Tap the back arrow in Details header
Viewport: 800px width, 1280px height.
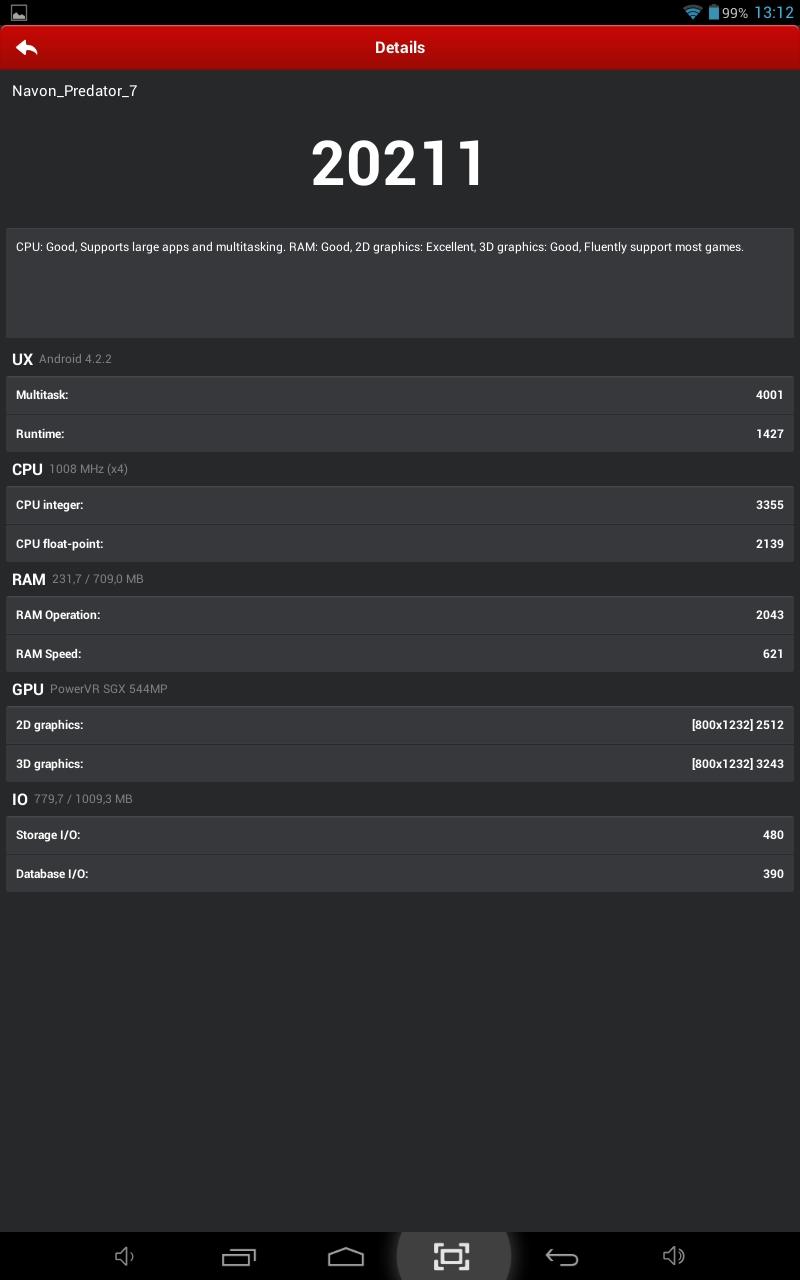(27, 47)
